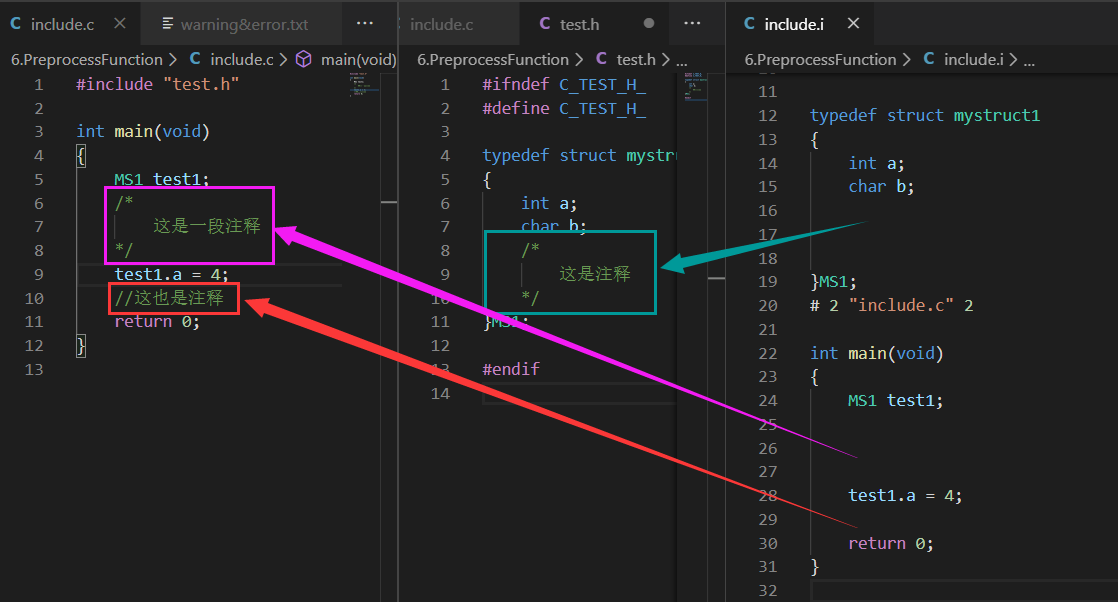Click the 这是注释 comment in test.h

pos(595,274)
